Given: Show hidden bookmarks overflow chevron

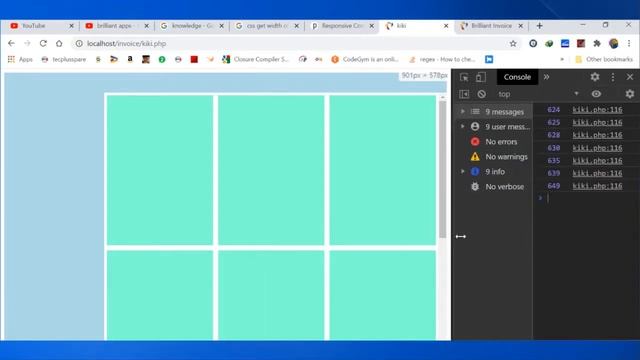Looking at the screenshot, I should coord(562,59).
